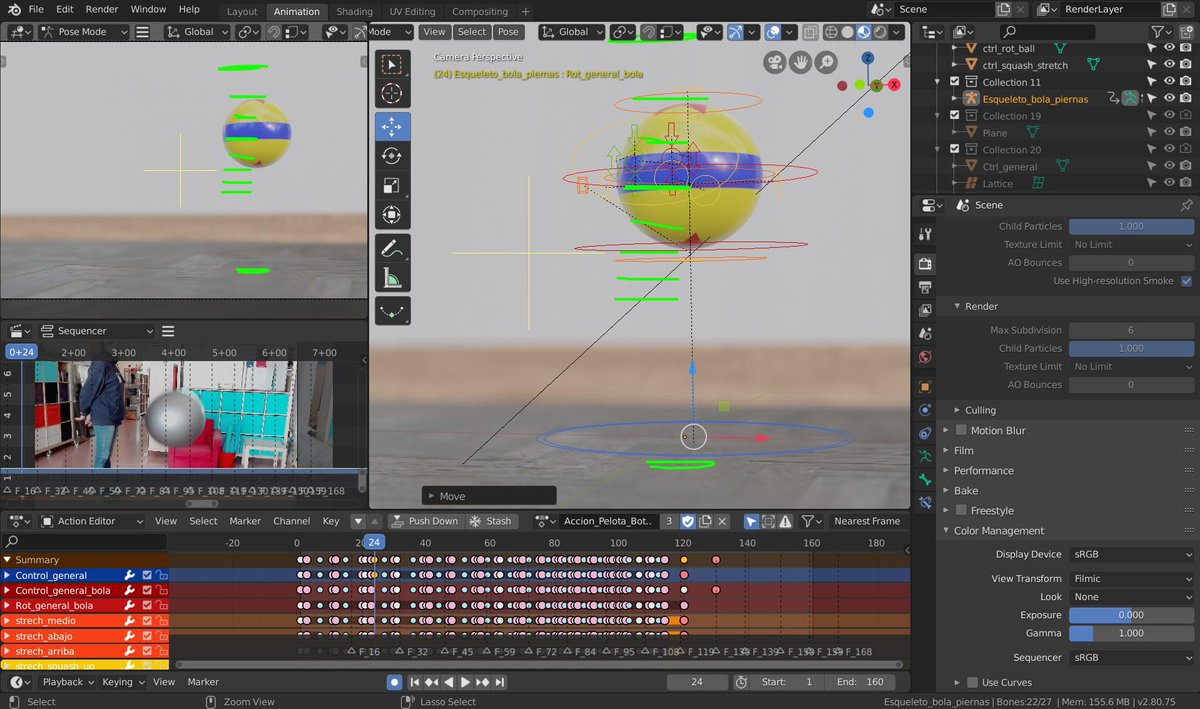Select wireframe viewport shading

(831, 32)
